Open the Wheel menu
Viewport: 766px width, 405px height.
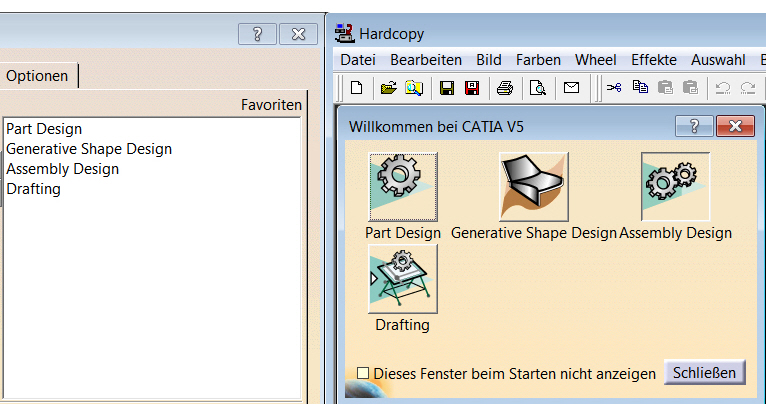596,60
